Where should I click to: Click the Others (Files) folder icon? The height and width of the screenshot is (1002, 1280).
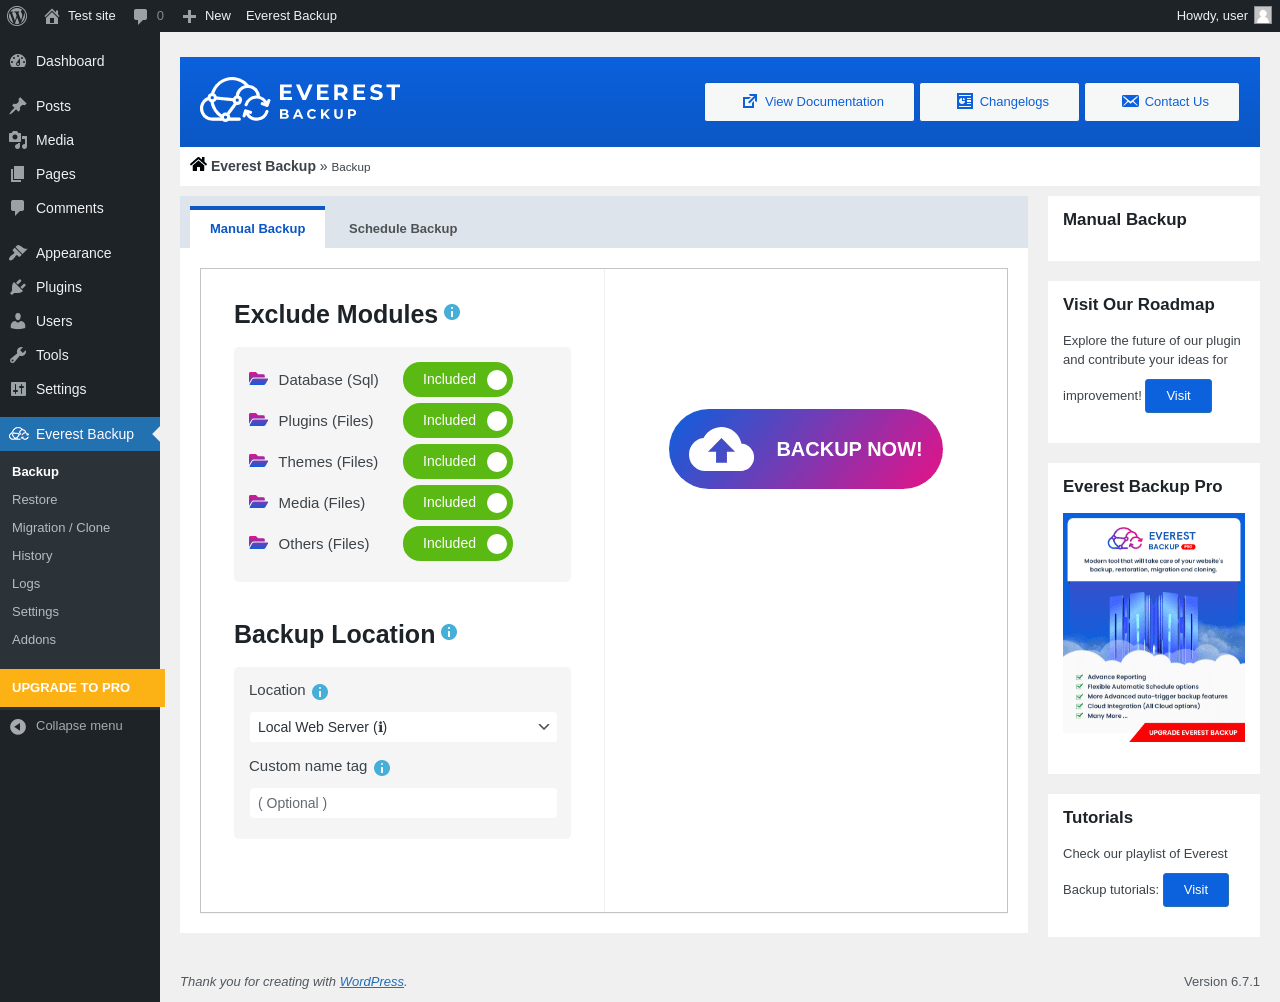click(259, 543)
